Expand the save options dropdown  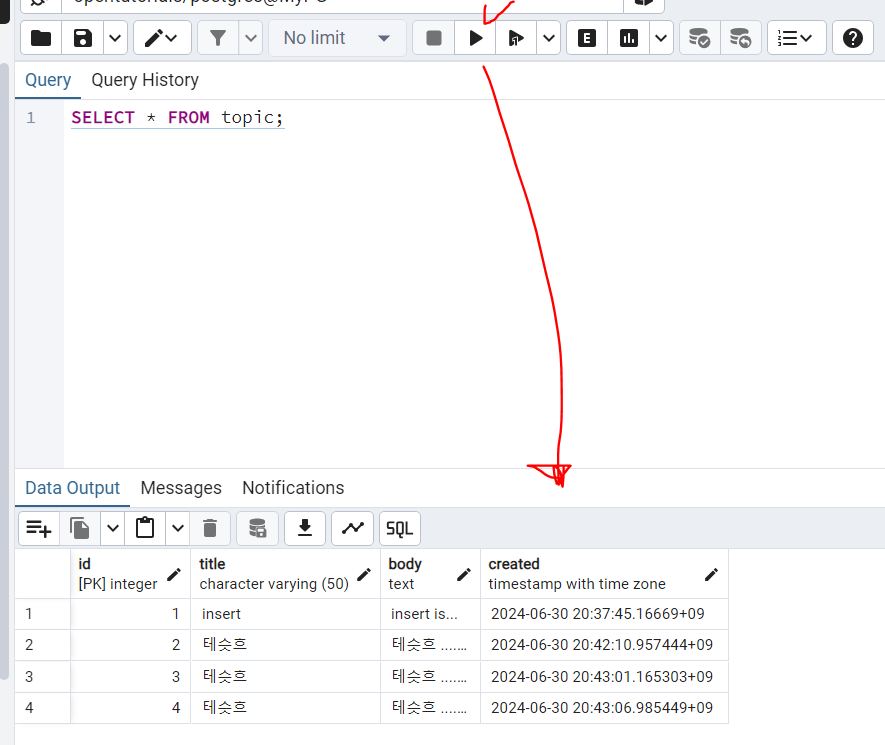click(115, 38)
